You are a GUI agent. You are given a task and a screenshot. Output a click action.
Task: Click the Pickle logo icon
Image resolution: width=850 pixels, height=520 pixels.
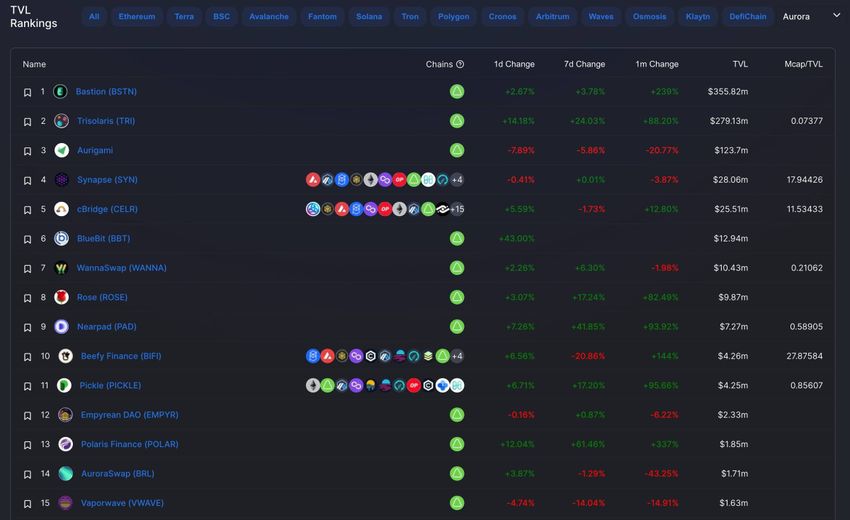coord(65,385)
